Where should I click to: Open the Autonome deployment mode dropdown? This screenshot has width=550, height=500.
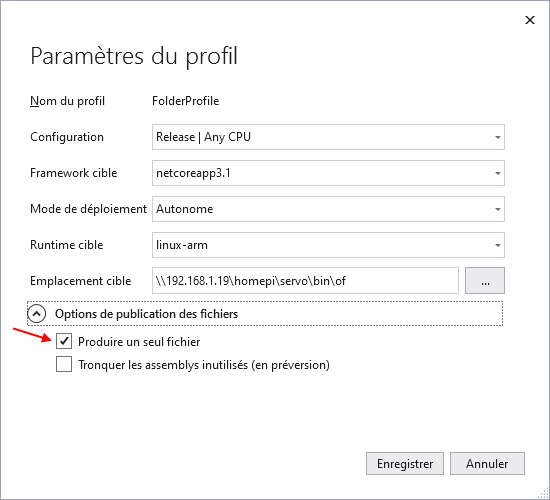coord(328,209)
